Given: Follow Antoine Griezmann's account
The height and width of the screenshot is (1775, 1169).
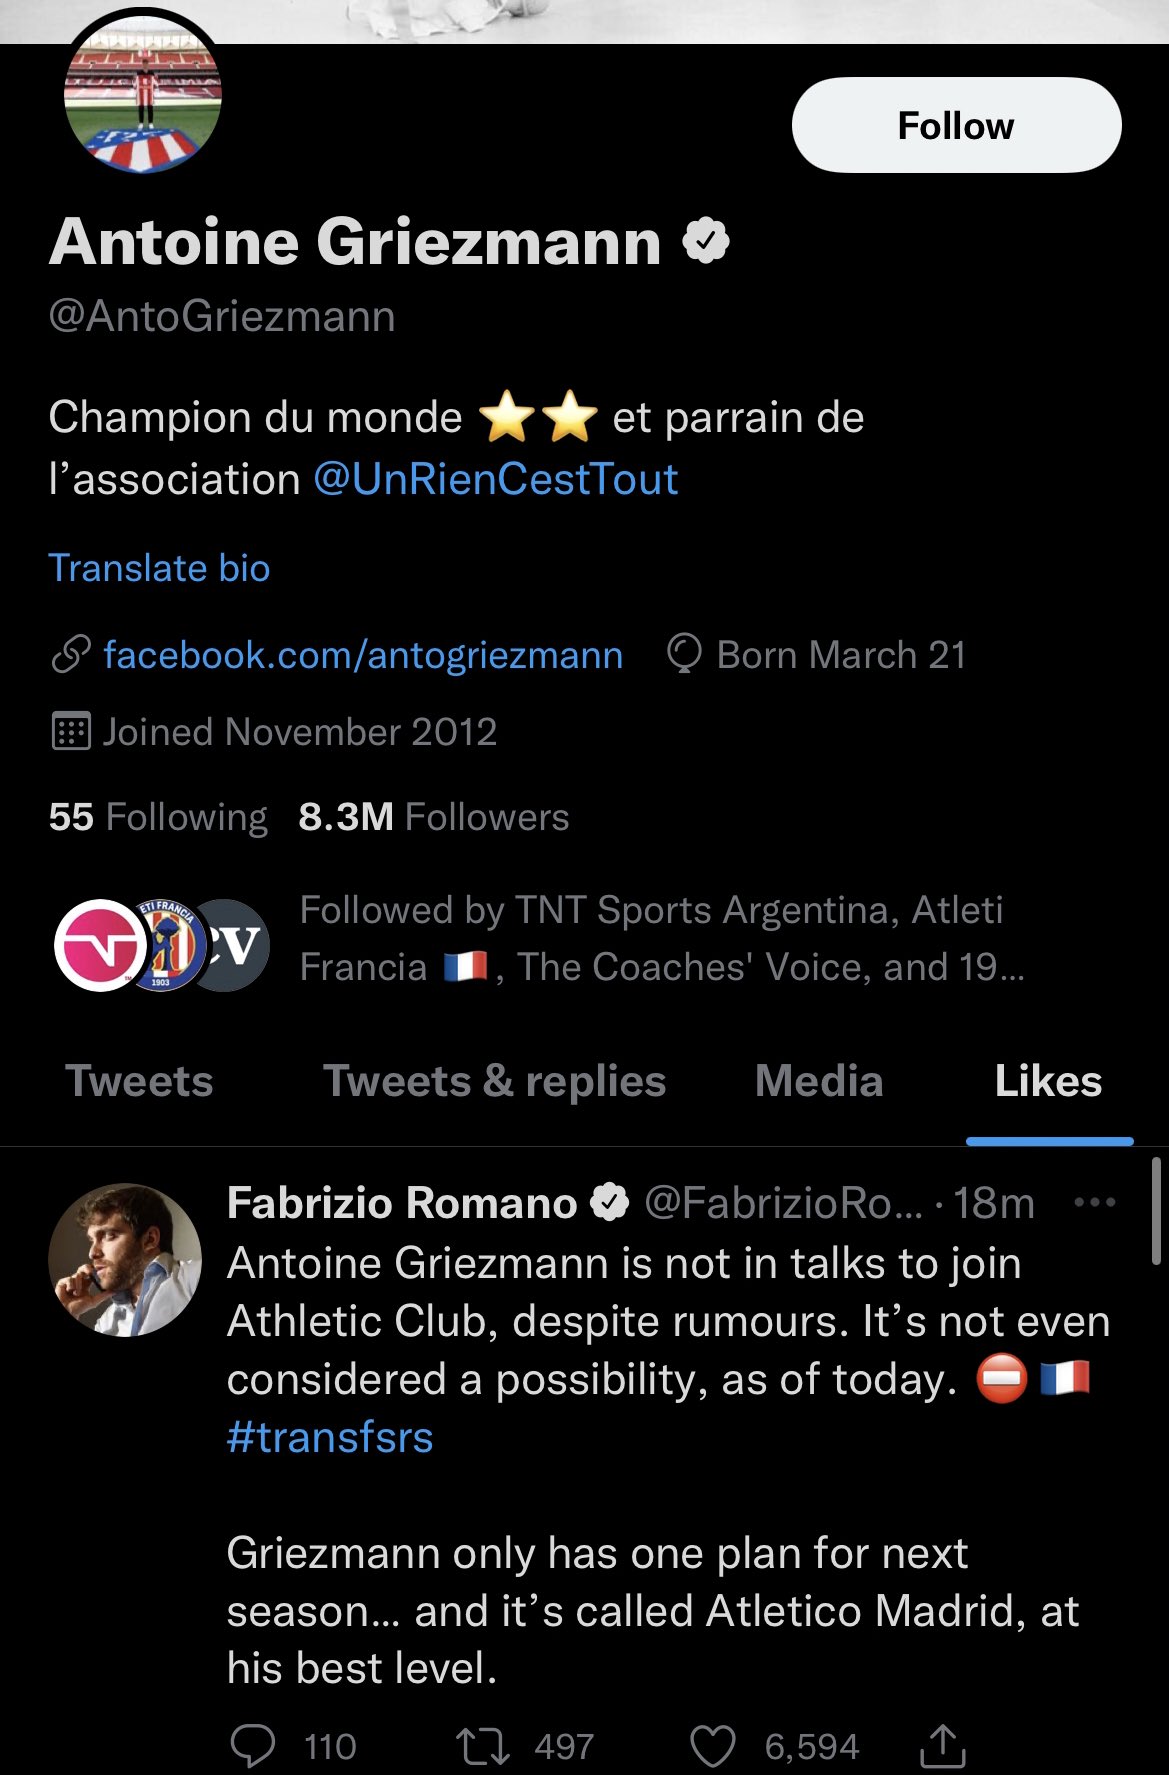Looking at the screenshot, I should point(956,126).
